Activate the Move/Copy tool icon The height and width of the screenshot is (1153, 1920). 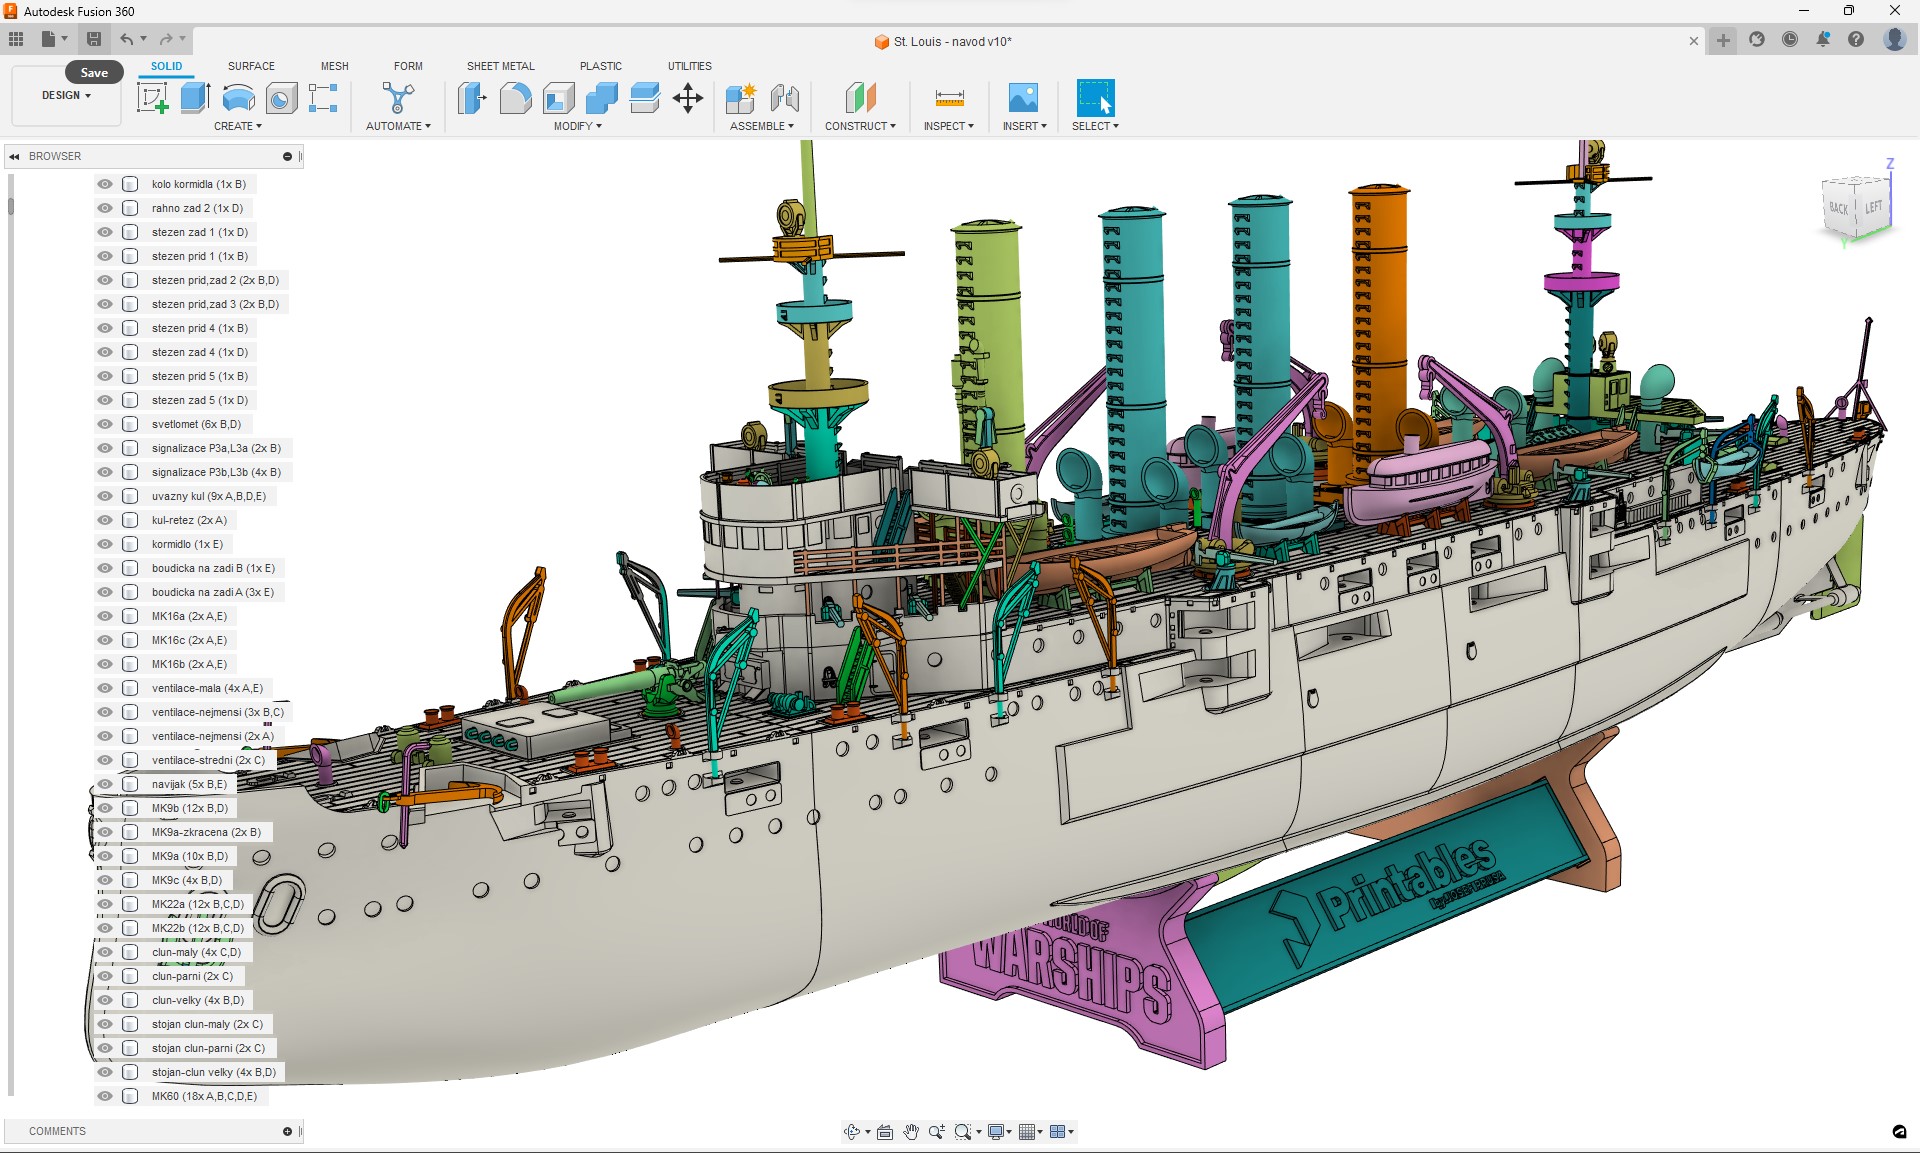(x=688, y=98)
